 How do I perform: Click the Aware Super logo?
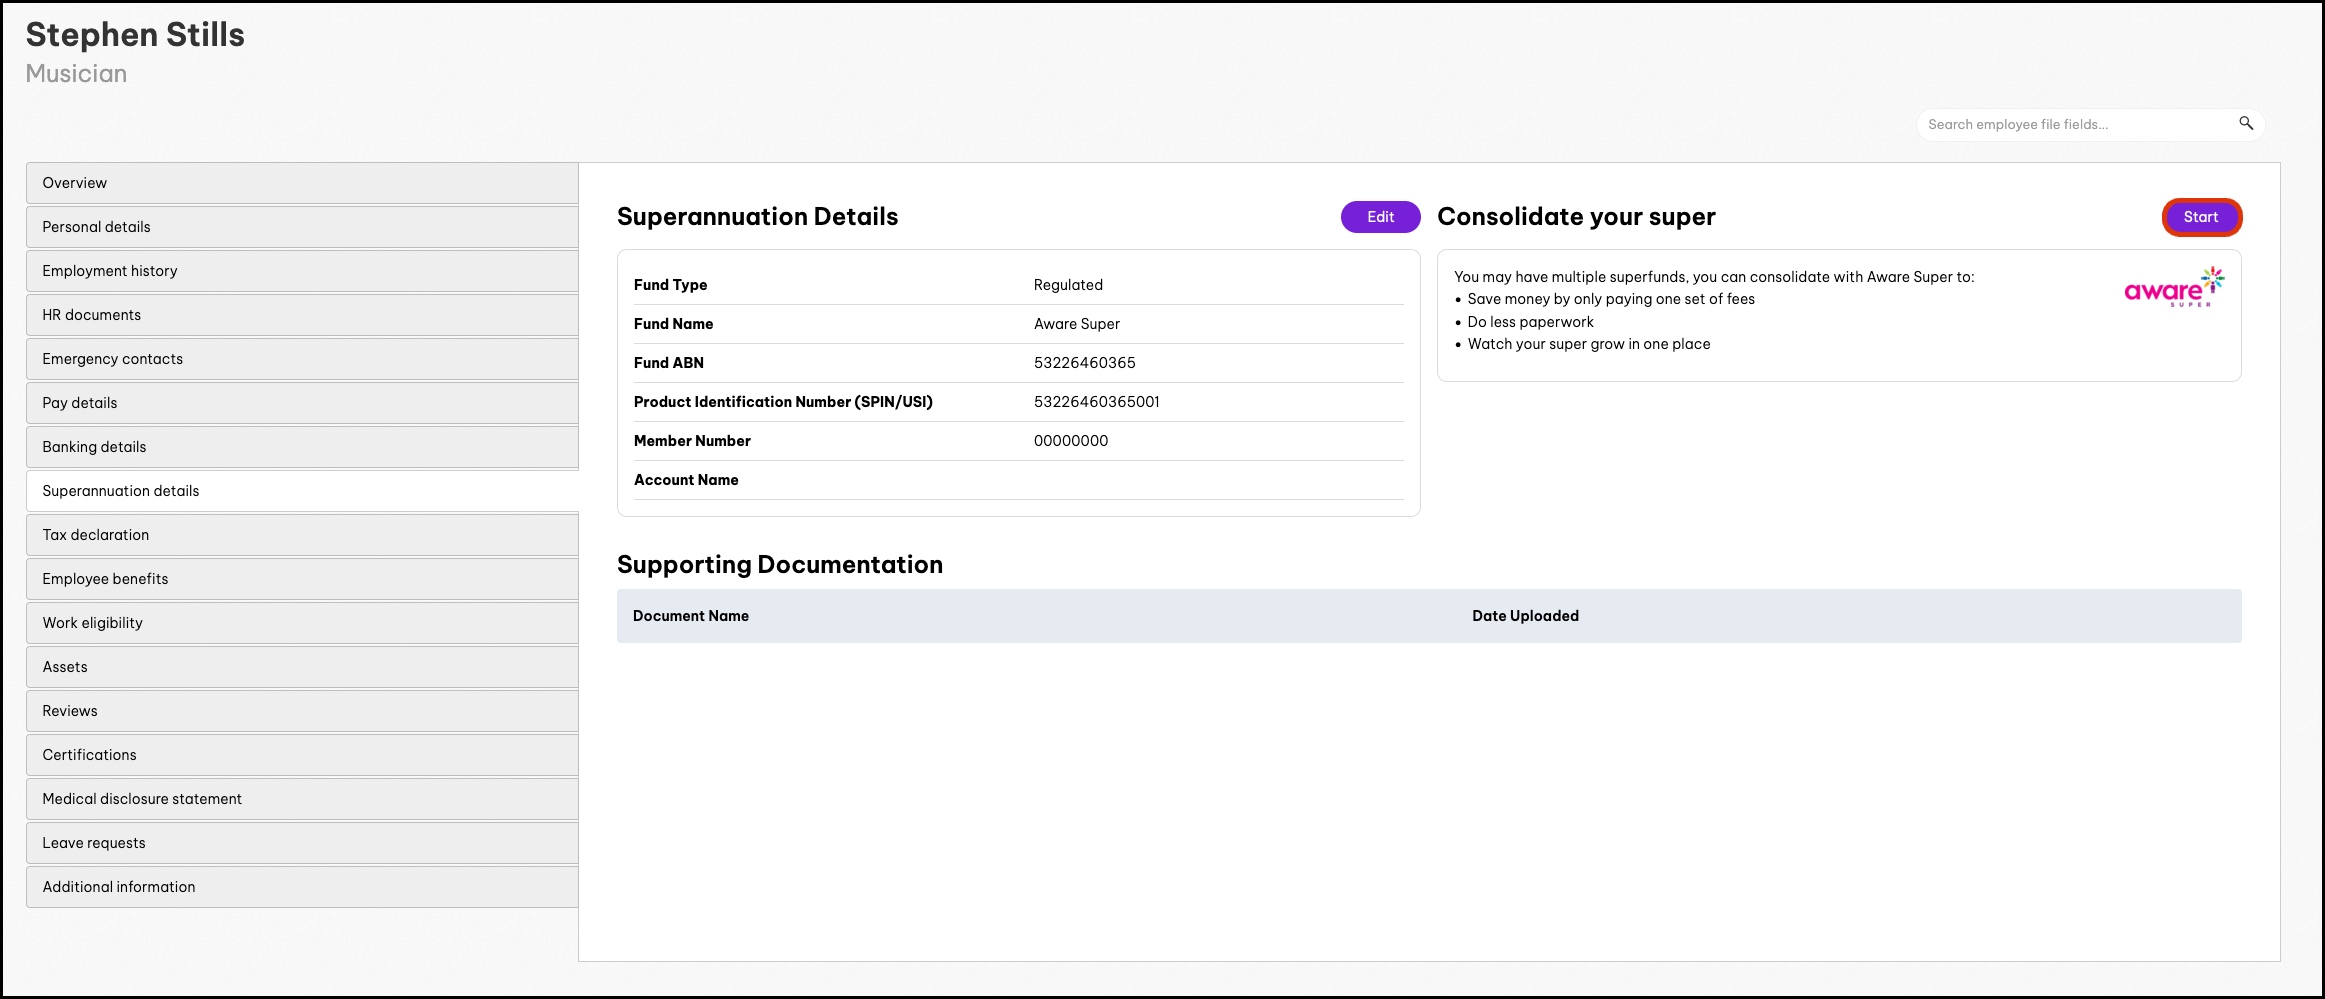(x=2172, y=288)
